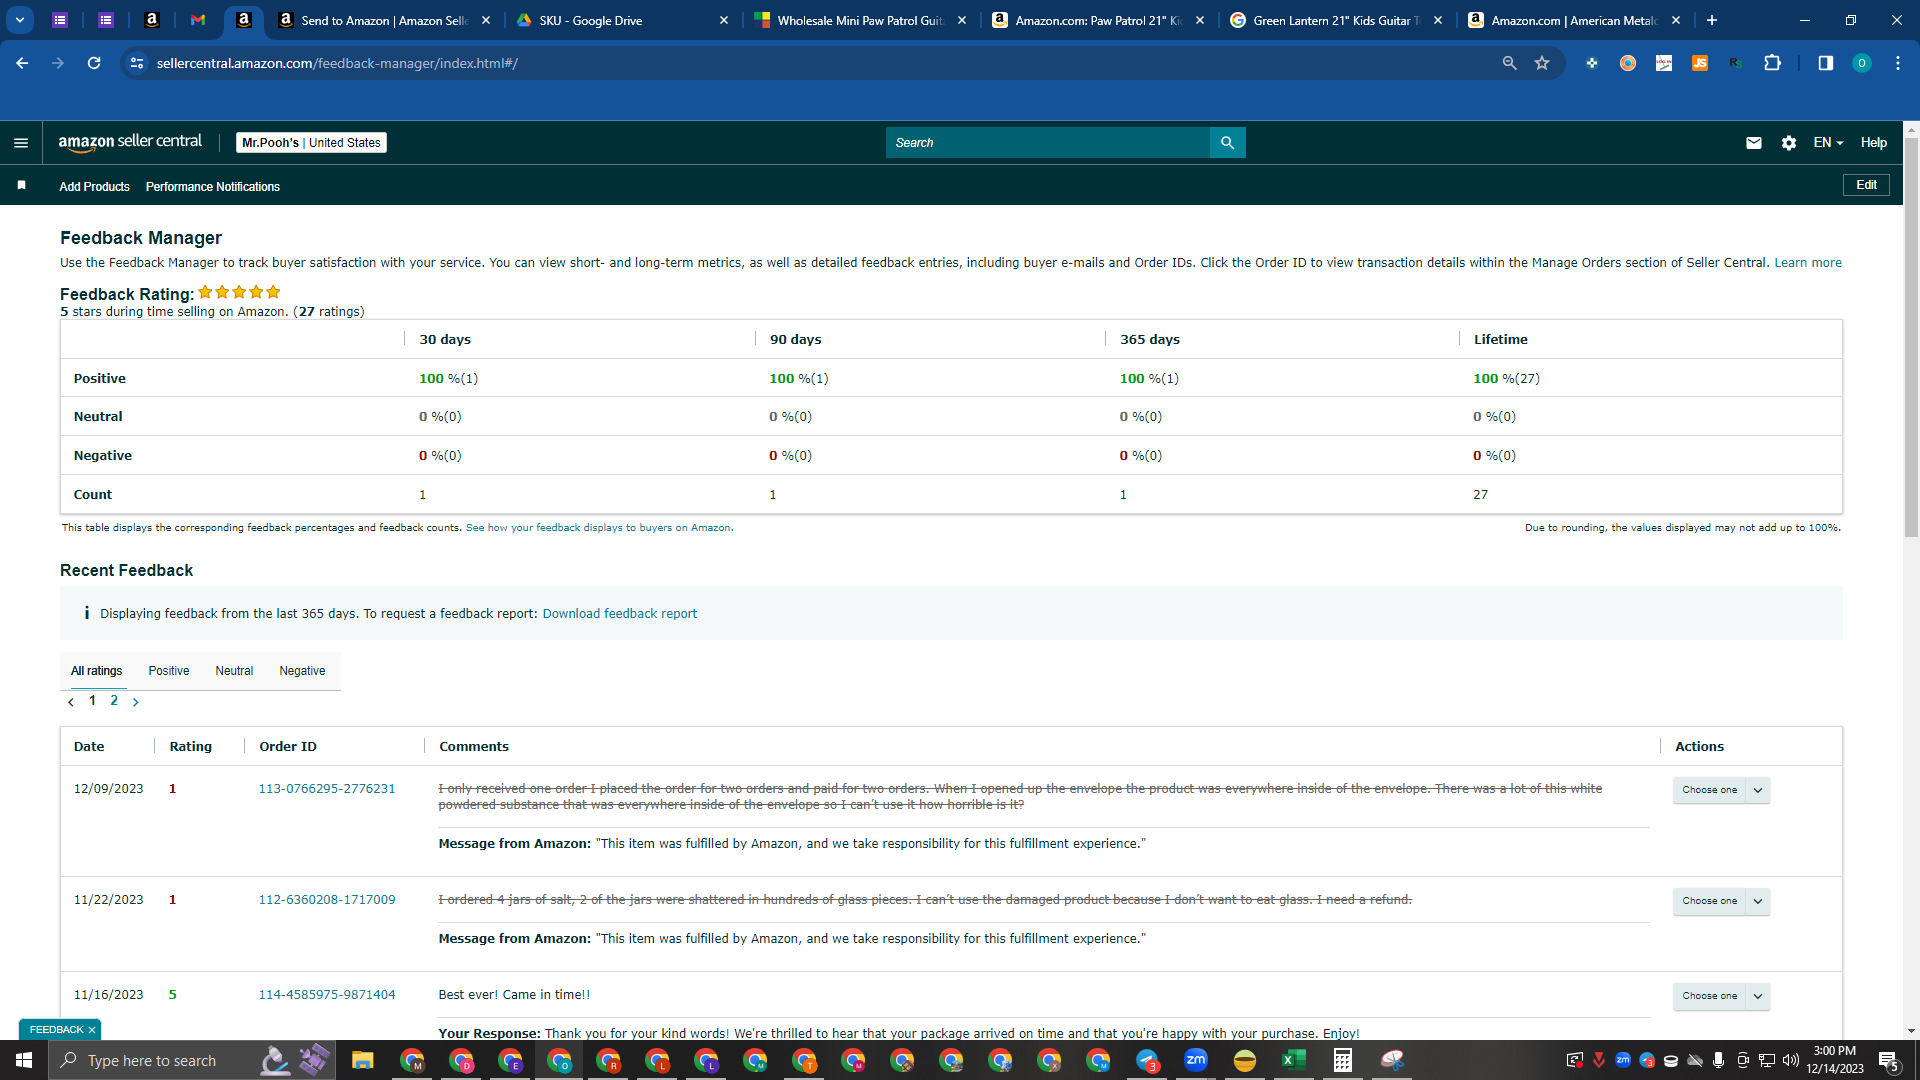Go to next feedback page arrow

(135, 702)
